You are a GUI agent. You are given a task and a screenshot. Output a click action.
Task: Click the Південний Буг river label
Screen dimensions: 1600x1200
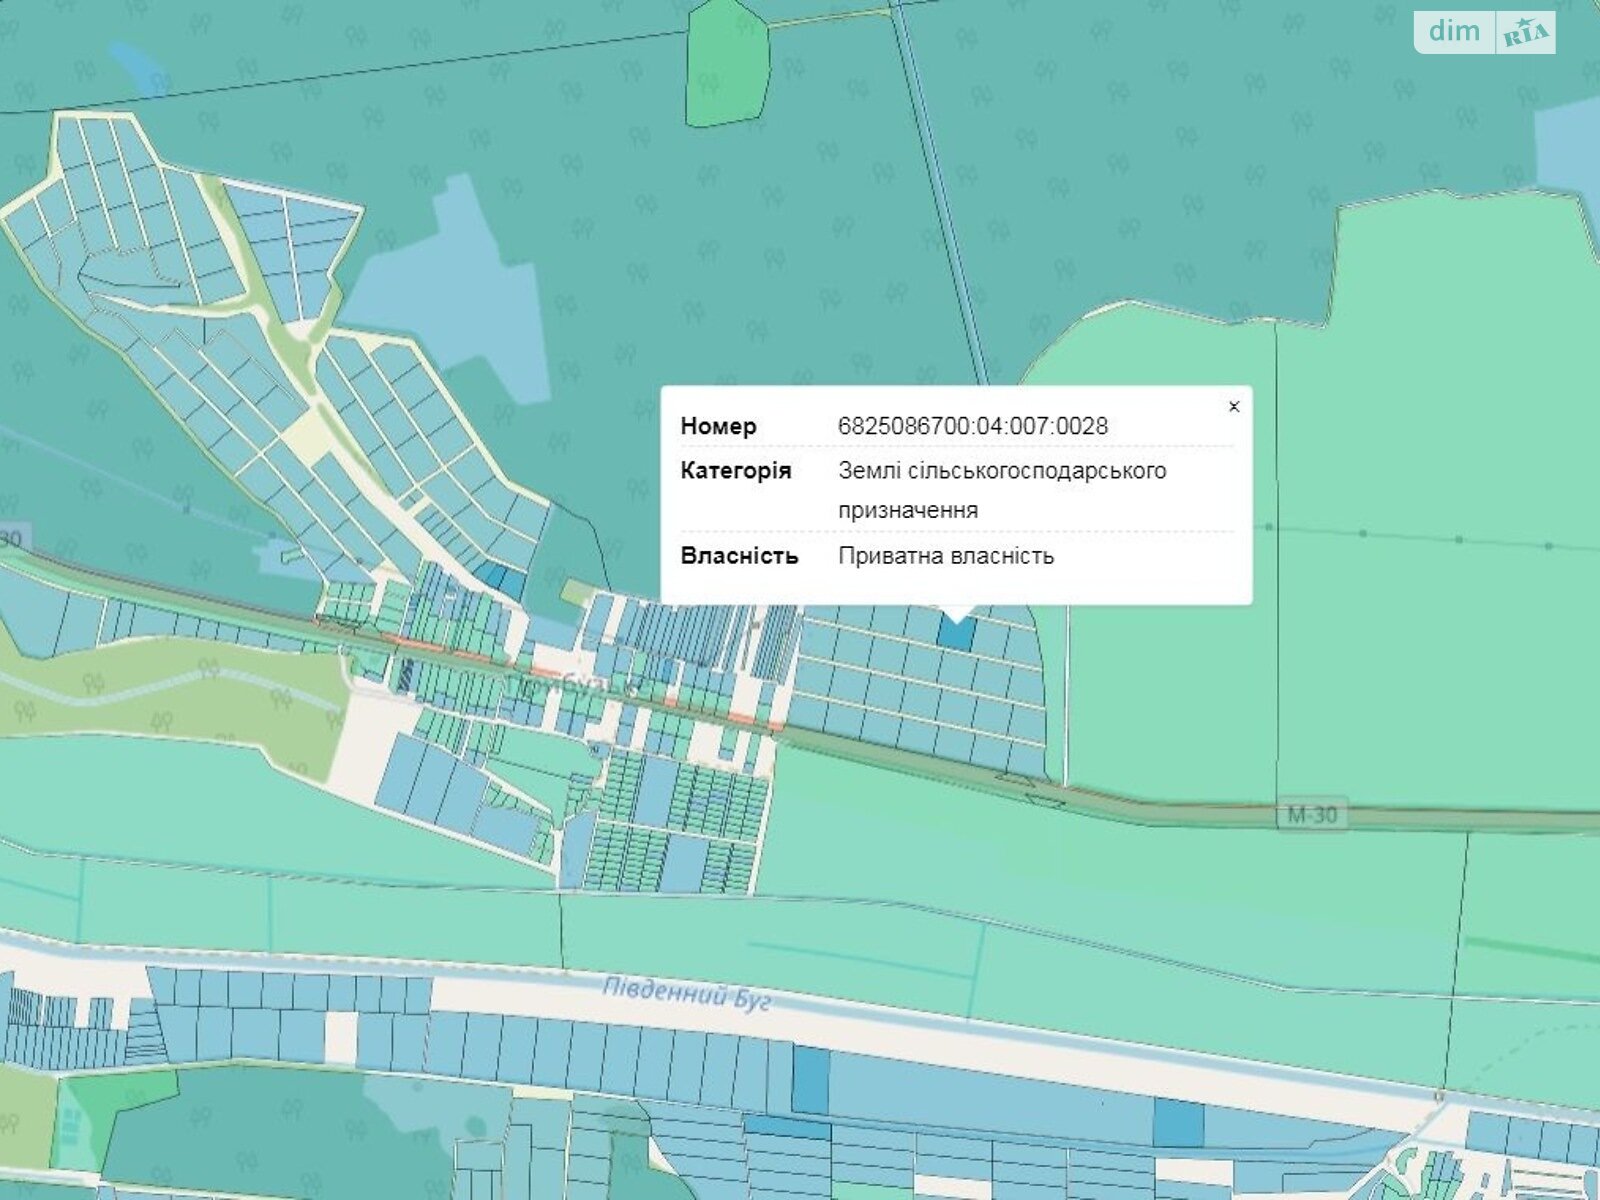(686, 994)
